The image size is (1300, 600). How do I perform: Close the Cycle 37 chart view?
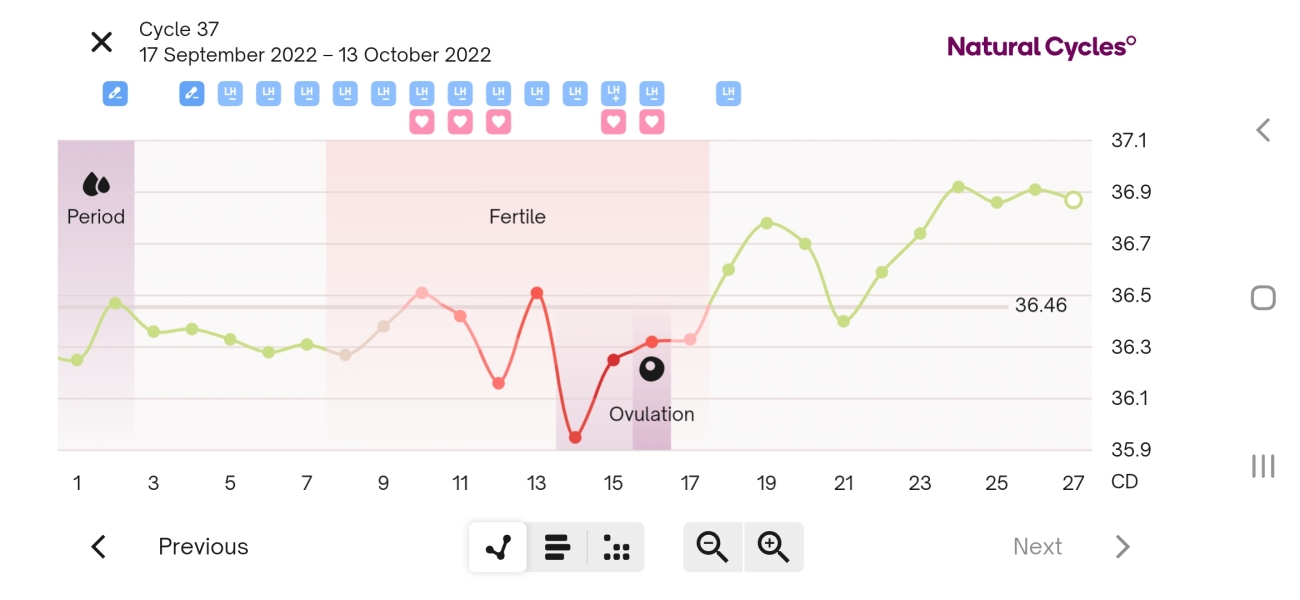click(x=101, y=42)
